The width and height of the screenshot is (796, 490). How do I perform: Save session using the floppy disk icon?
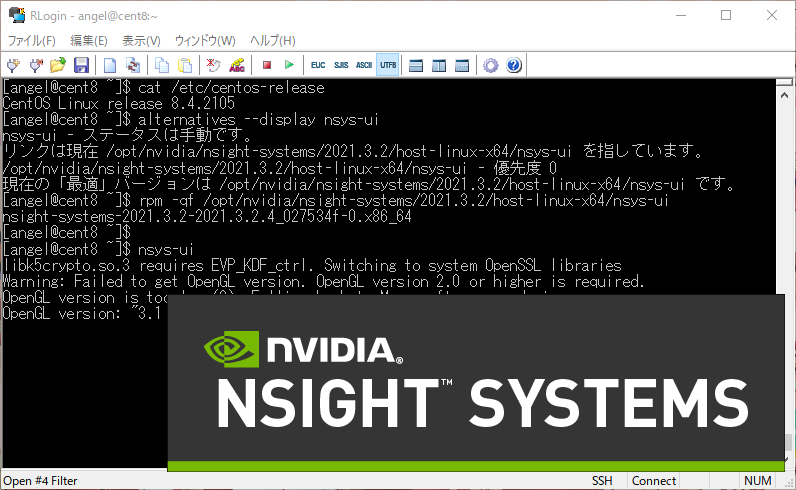81,65
